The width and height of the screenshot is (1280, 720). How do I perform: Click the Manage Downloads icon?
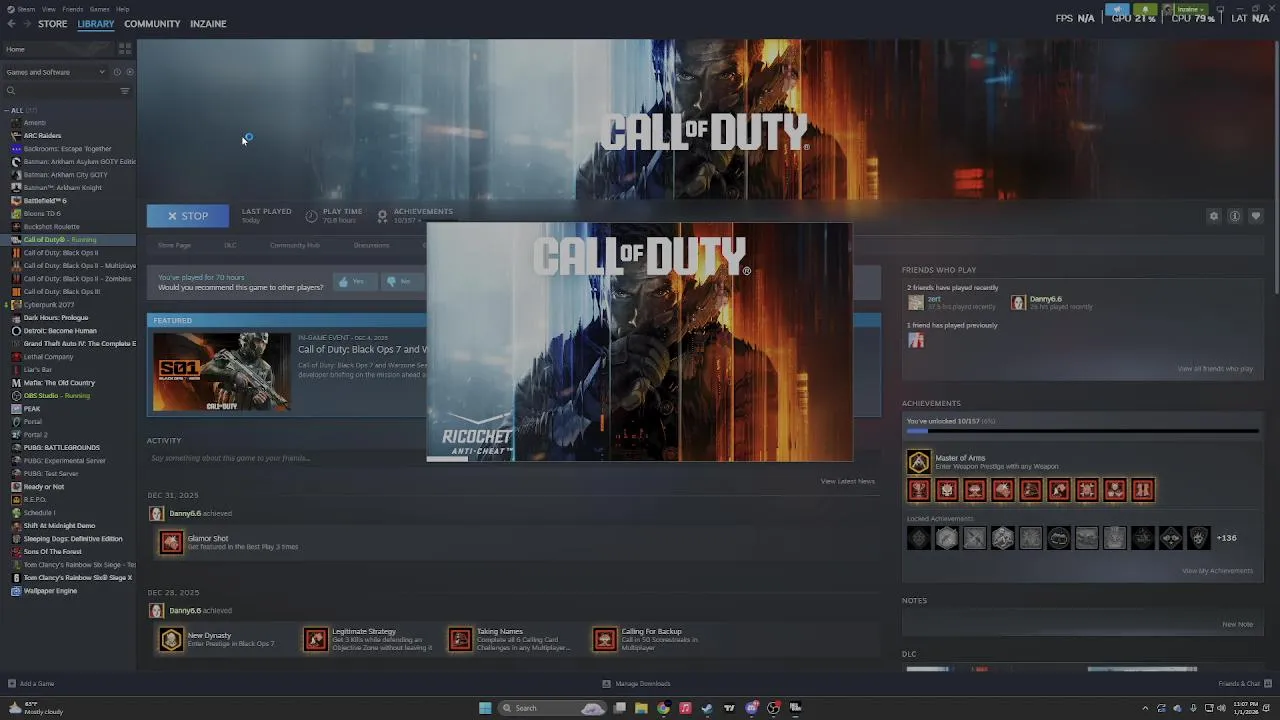coord(606,684)
